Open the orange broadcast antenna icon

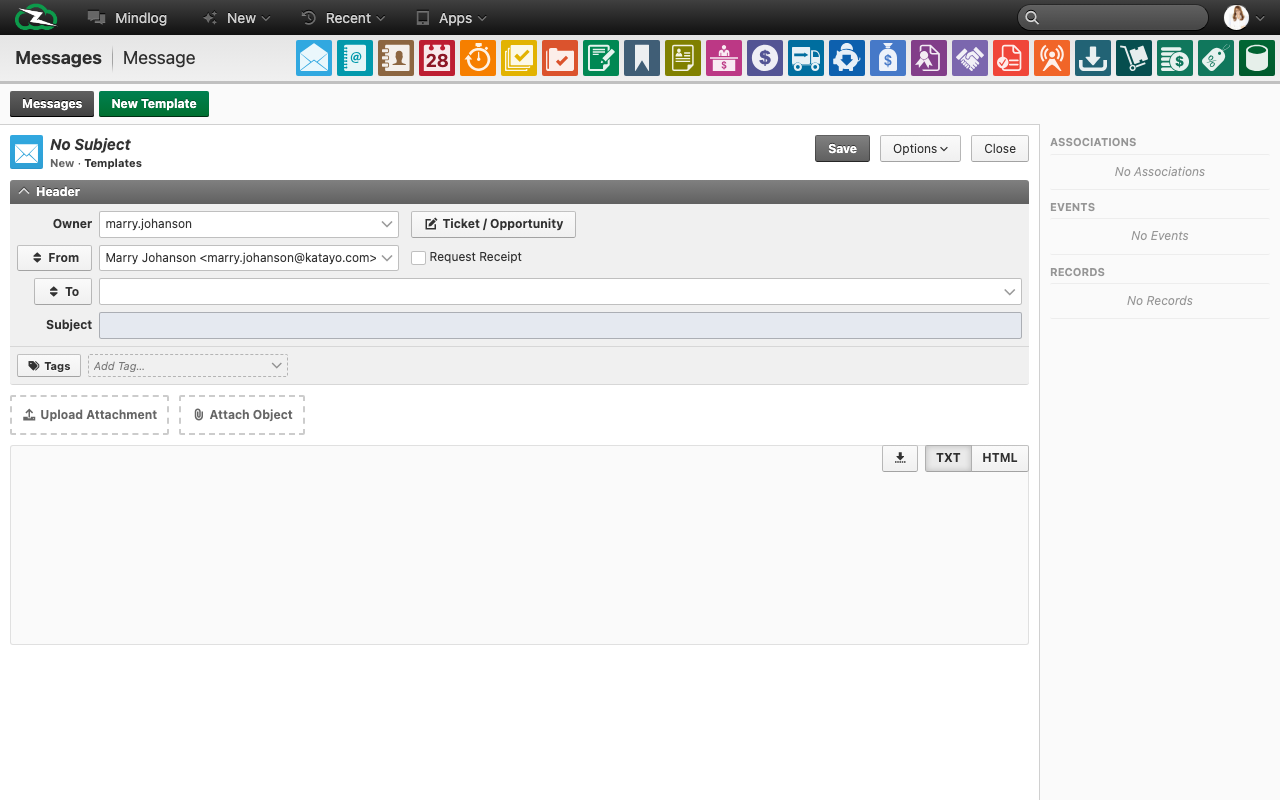pos(1052,58)
